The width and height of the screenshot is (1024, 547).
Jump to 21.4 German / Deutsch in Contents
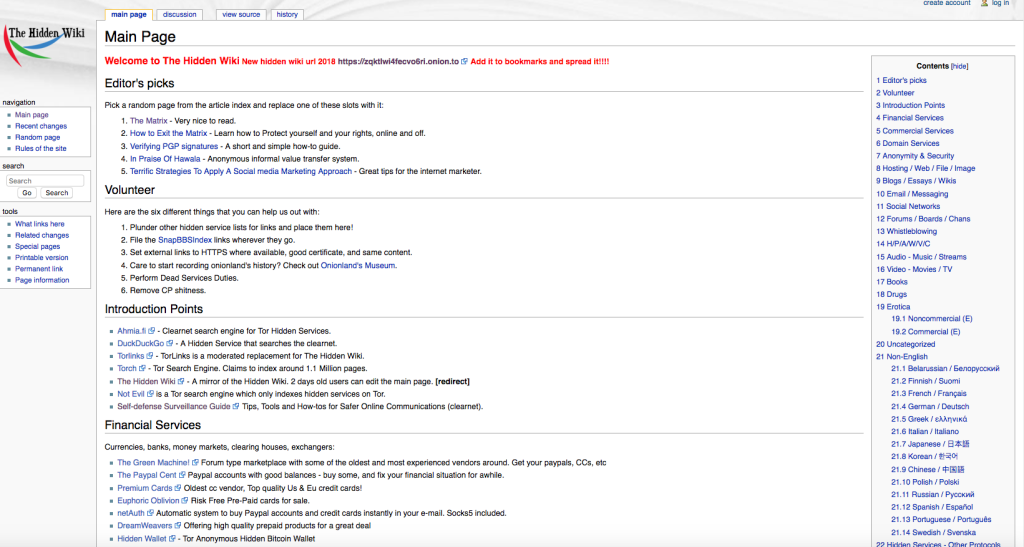pyautogui.click(x=930, y=407)
